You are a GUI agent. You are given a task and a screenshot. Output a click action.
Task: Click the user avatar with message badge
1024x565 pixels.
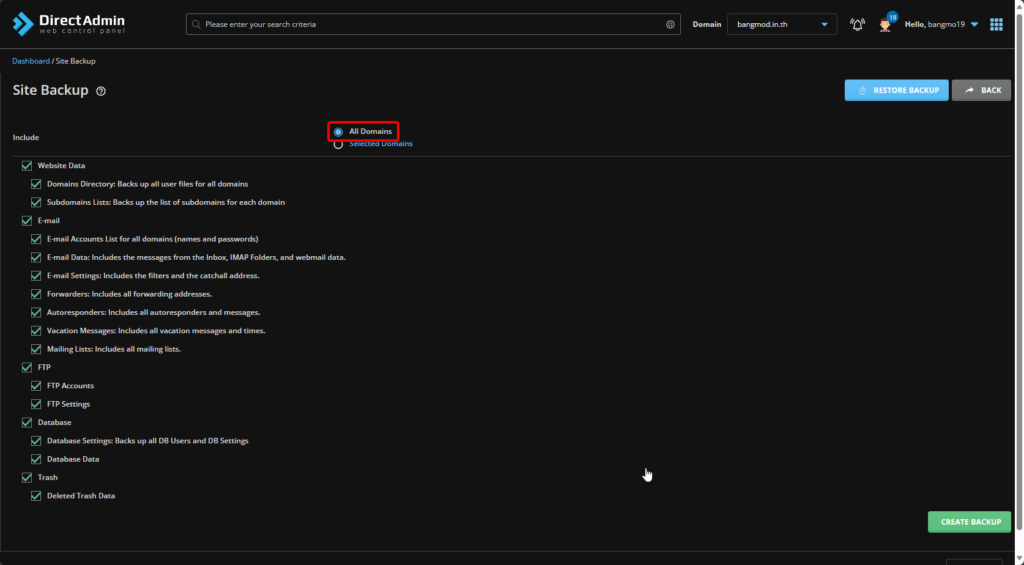(x=885, y=24)
